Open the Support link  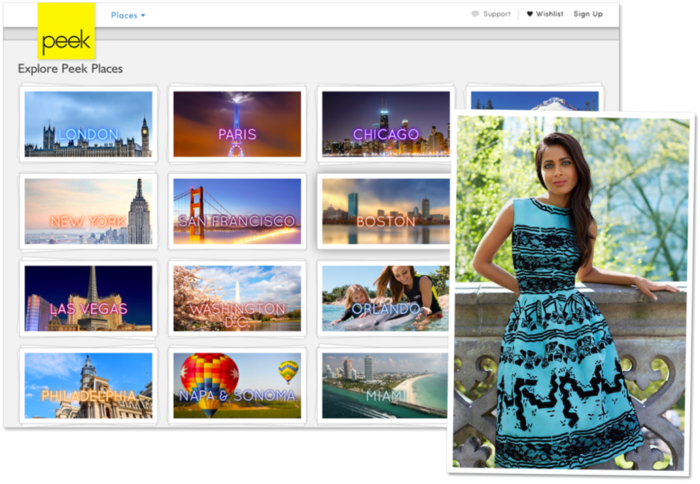tap(496, 14)
